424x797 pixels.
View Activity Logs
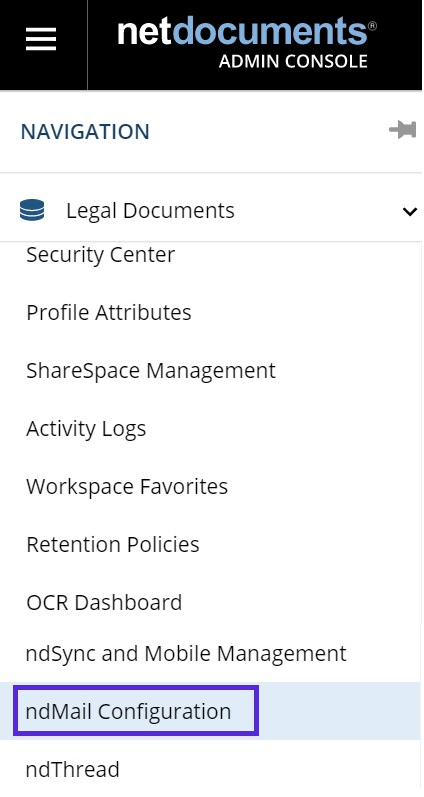(x=86, y=430)
